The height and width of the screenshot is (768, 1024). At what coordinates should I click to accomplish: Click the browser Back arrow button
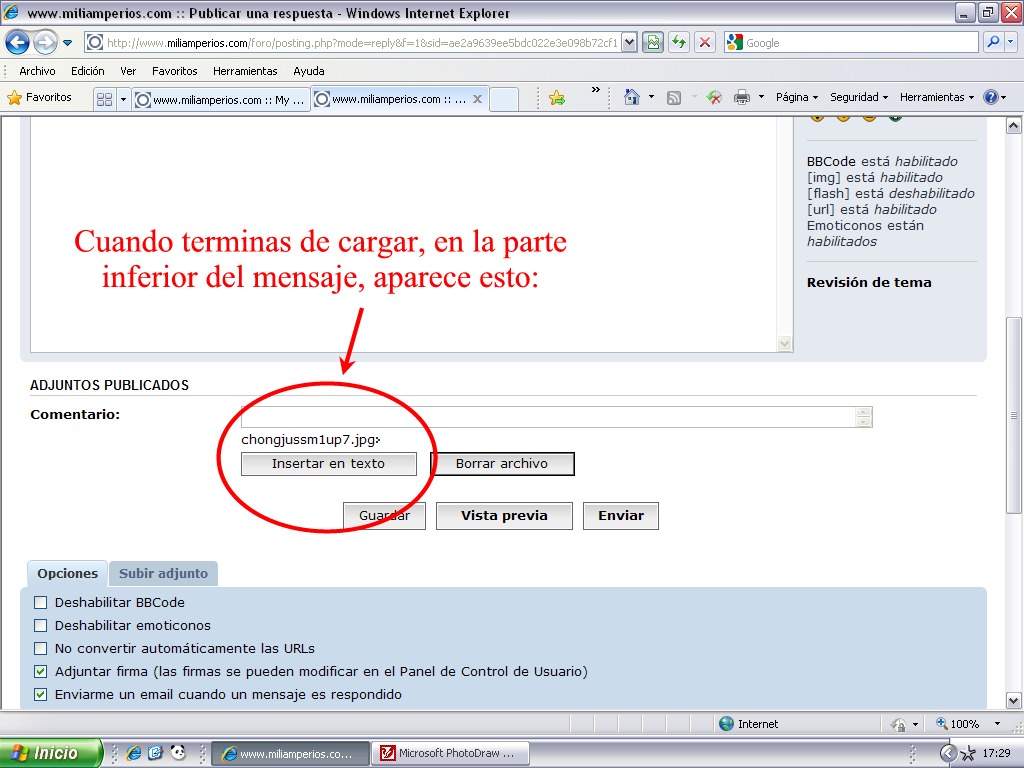[17, 42]
